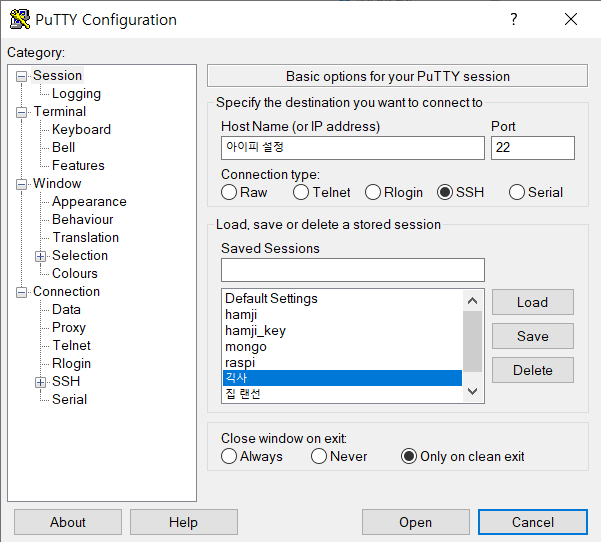Click sessions list scroll up arrow
Image resolution: width=601 pixels, height=542 pixels.
(x=473, y=301)
